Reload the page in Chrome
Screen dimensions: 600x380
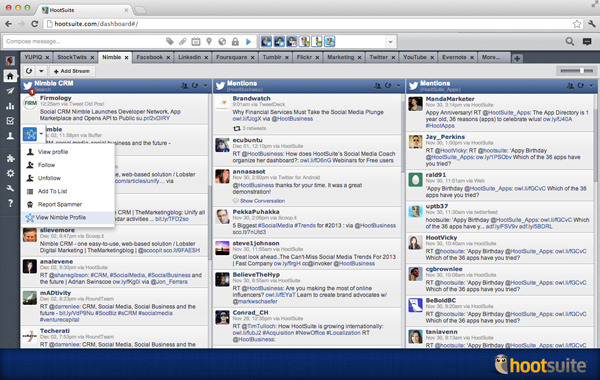34,24
